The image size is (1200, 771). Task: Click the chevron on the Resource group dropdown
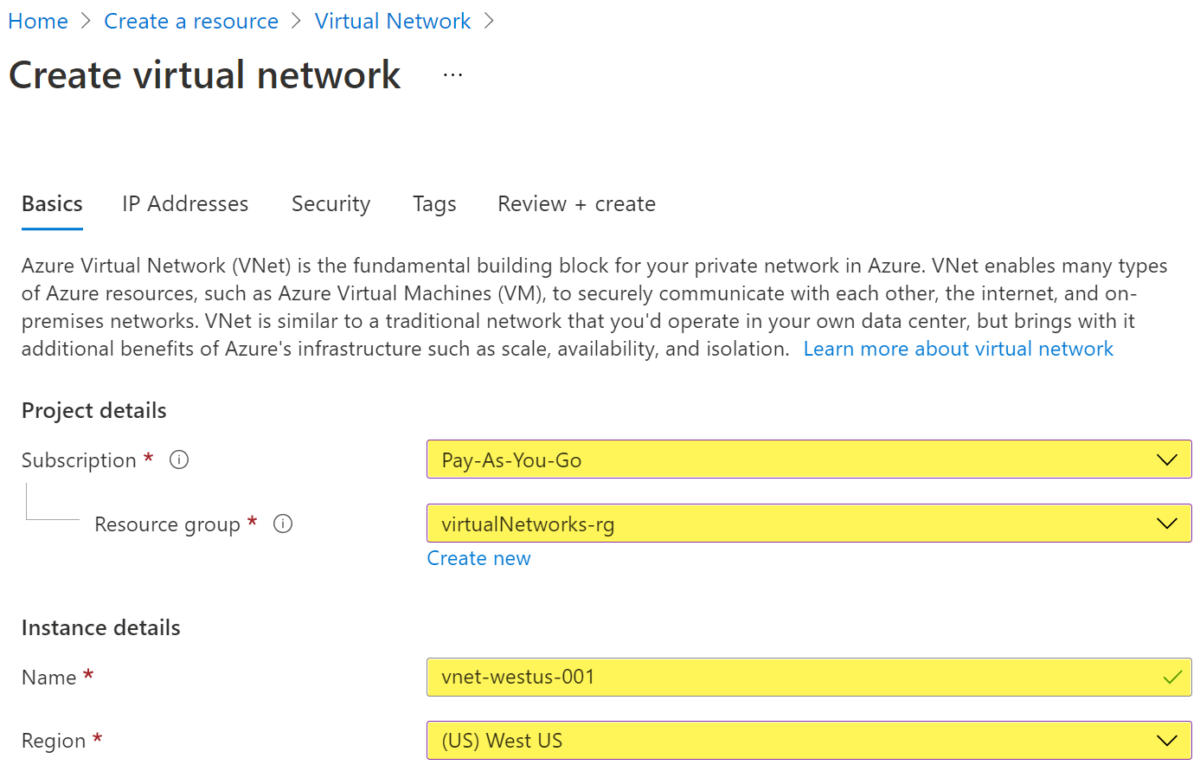click(x=1166, y=523)
